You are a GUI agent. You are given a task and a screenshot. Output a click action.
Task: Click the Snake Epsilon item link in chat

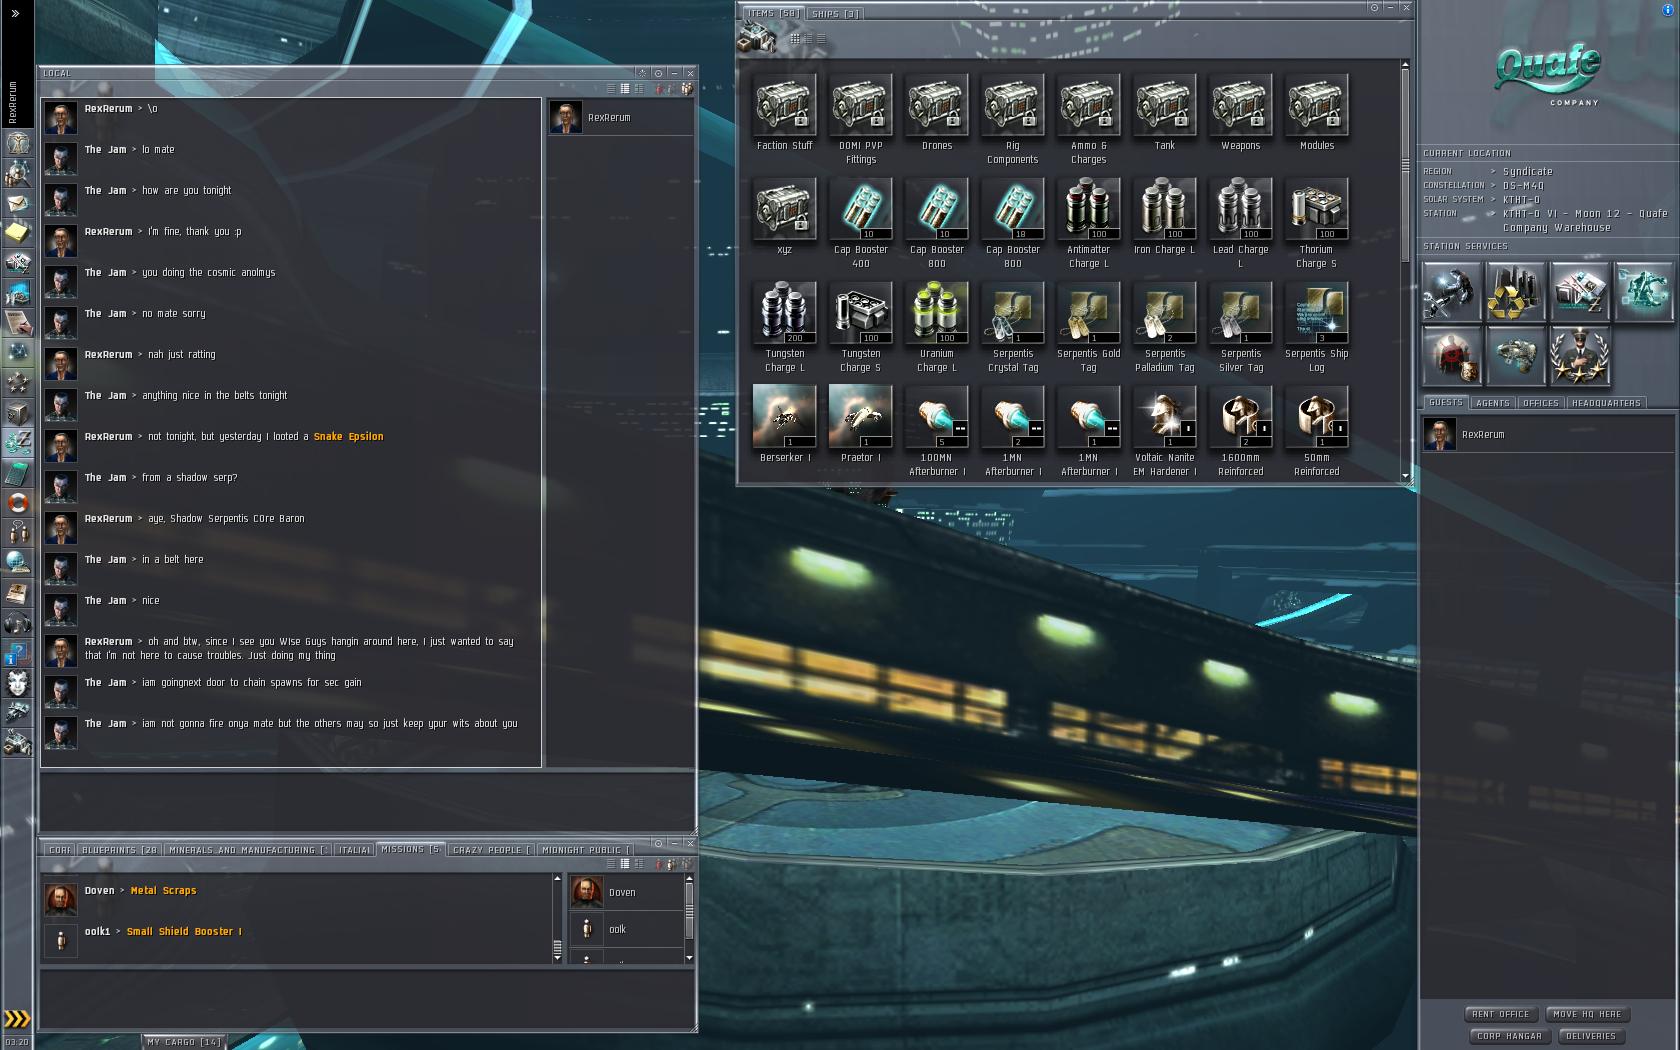pos(348,437)
